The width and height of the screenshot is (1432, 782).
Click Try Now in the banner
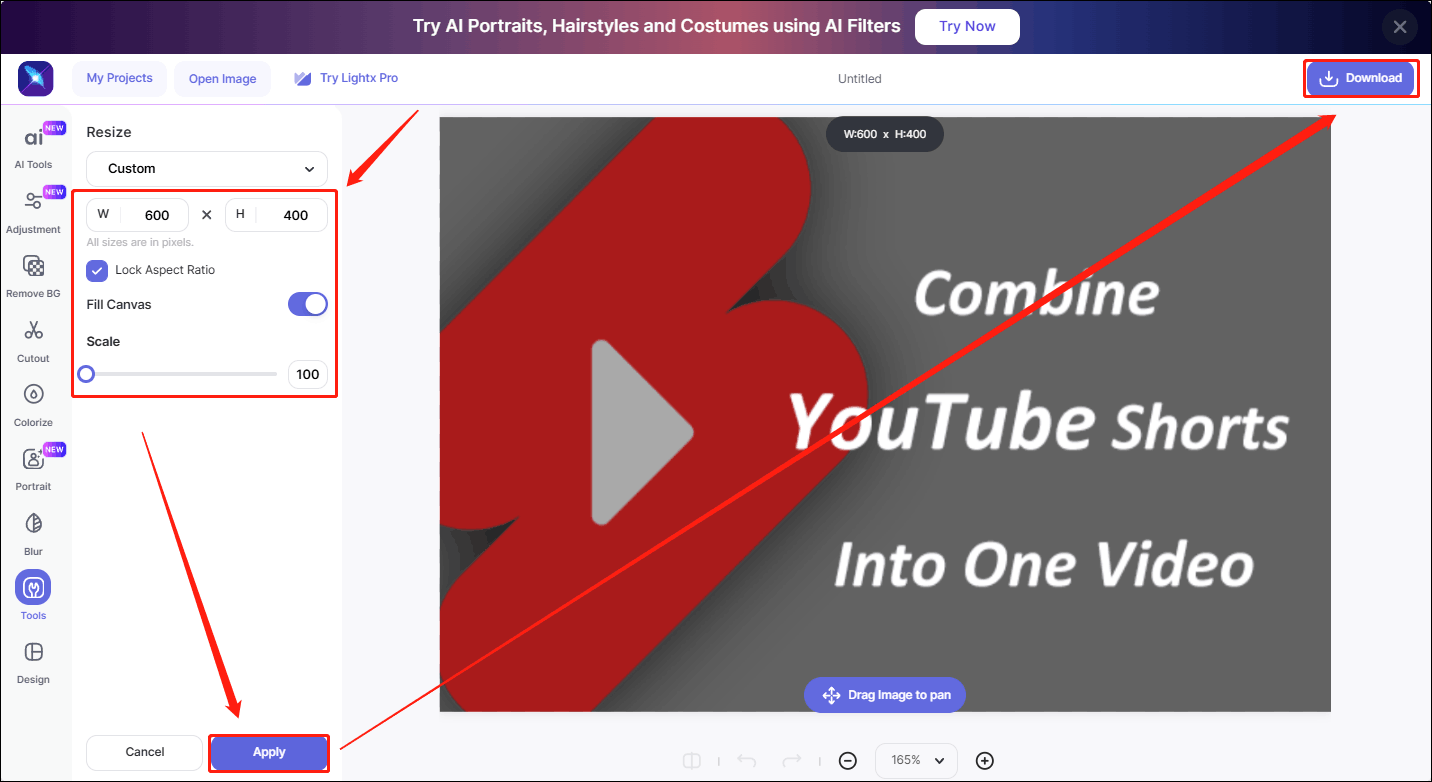click(967, 27)
